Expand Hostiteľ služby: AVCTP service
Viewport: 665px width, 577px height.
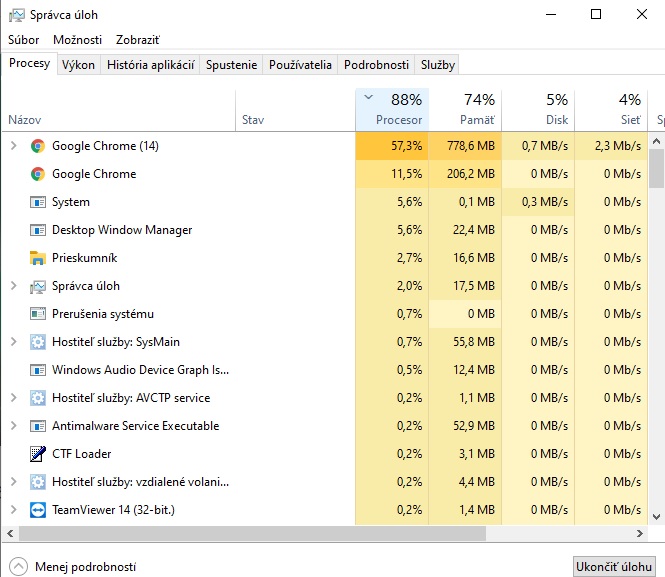[x=14, y=398]
